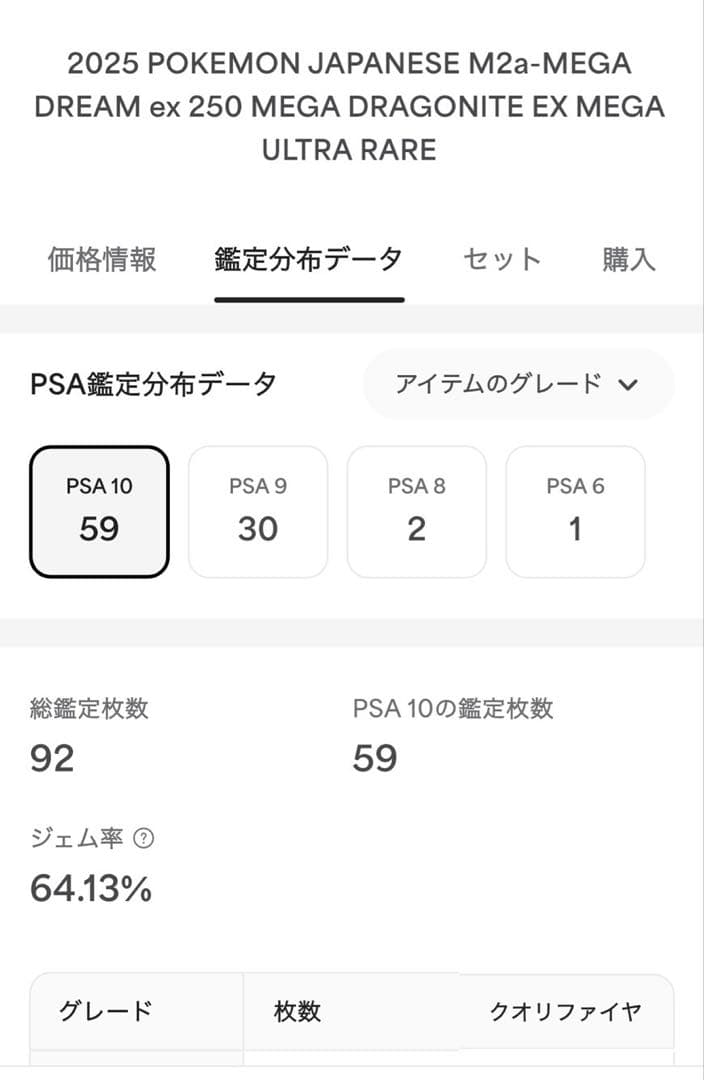Screen dimensions: 704x1080
Task: Click the count 30 in the PSA 9 box
Action: click(x=257, y=528)
